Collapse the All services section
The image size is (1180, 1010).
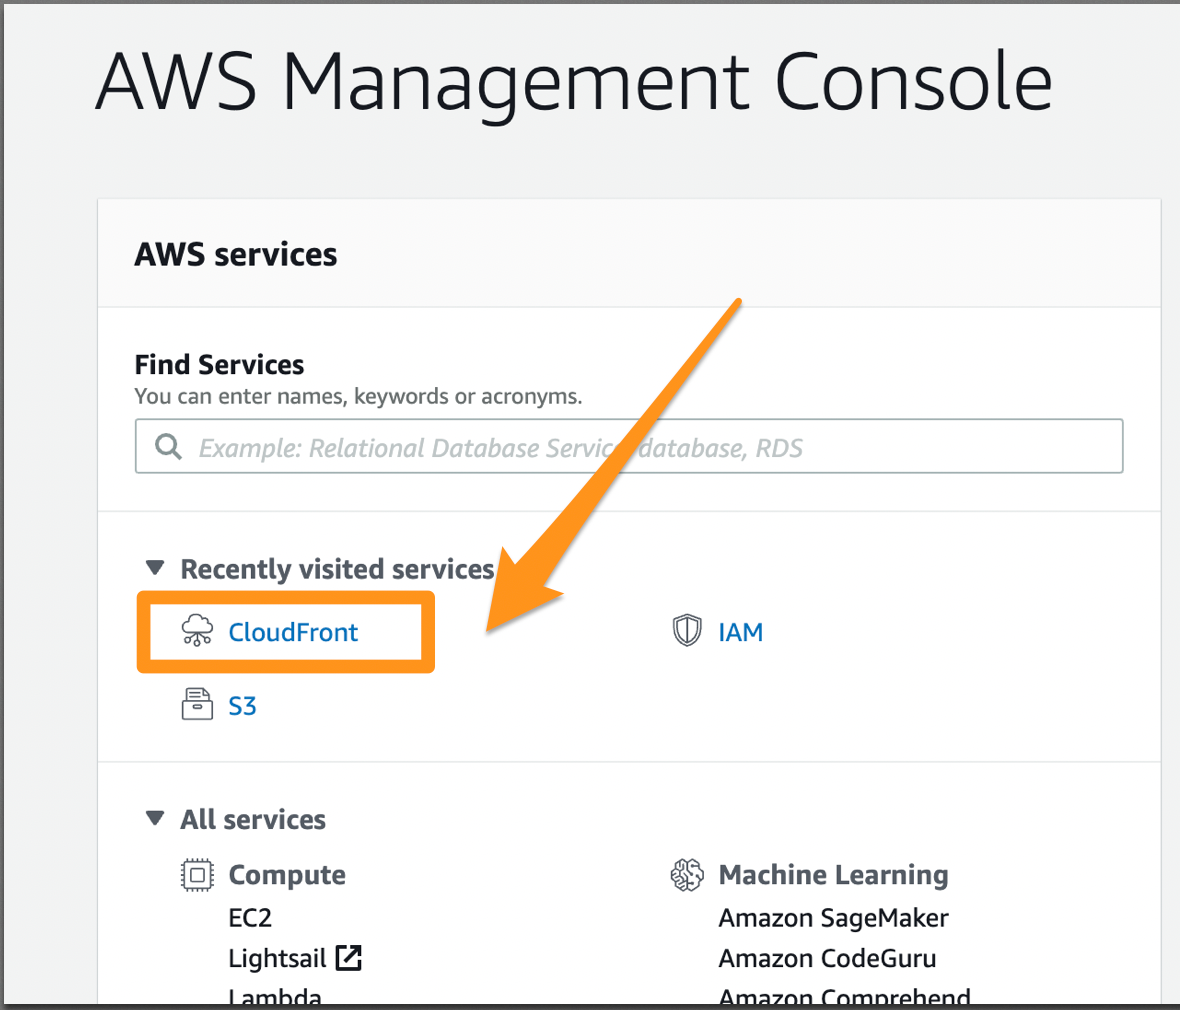click(x=155, y=818)
